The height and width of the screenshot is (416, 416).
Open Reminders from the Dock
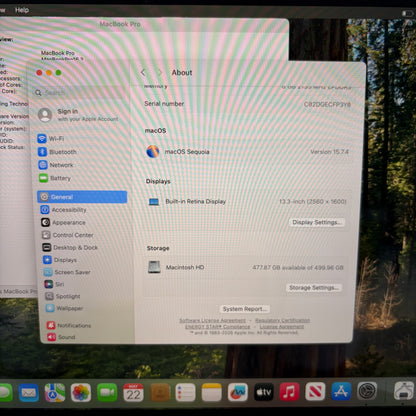click(185, 393)
